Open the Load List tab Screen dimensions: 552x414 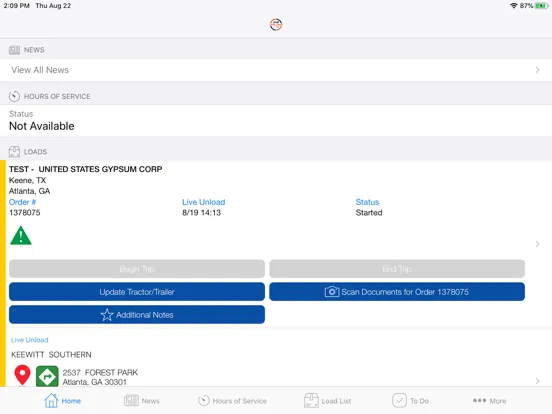[x=327, y=401]
